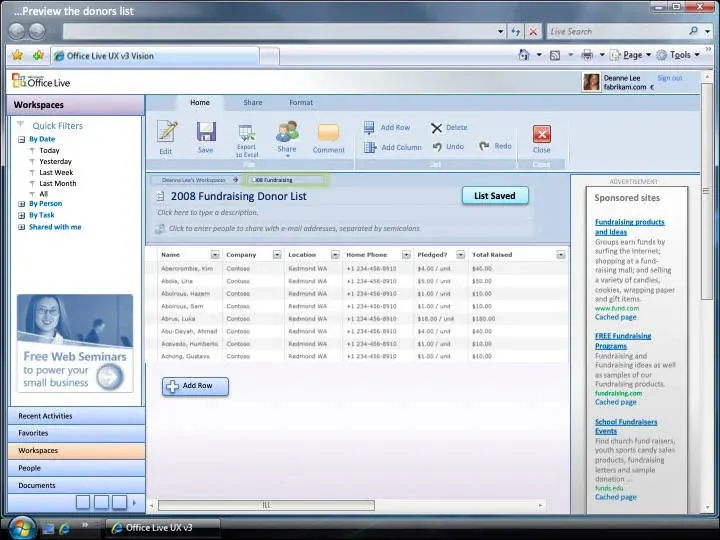720x540 pixels.
Task: Click the description field placeholder text
Action: [208, 213]
